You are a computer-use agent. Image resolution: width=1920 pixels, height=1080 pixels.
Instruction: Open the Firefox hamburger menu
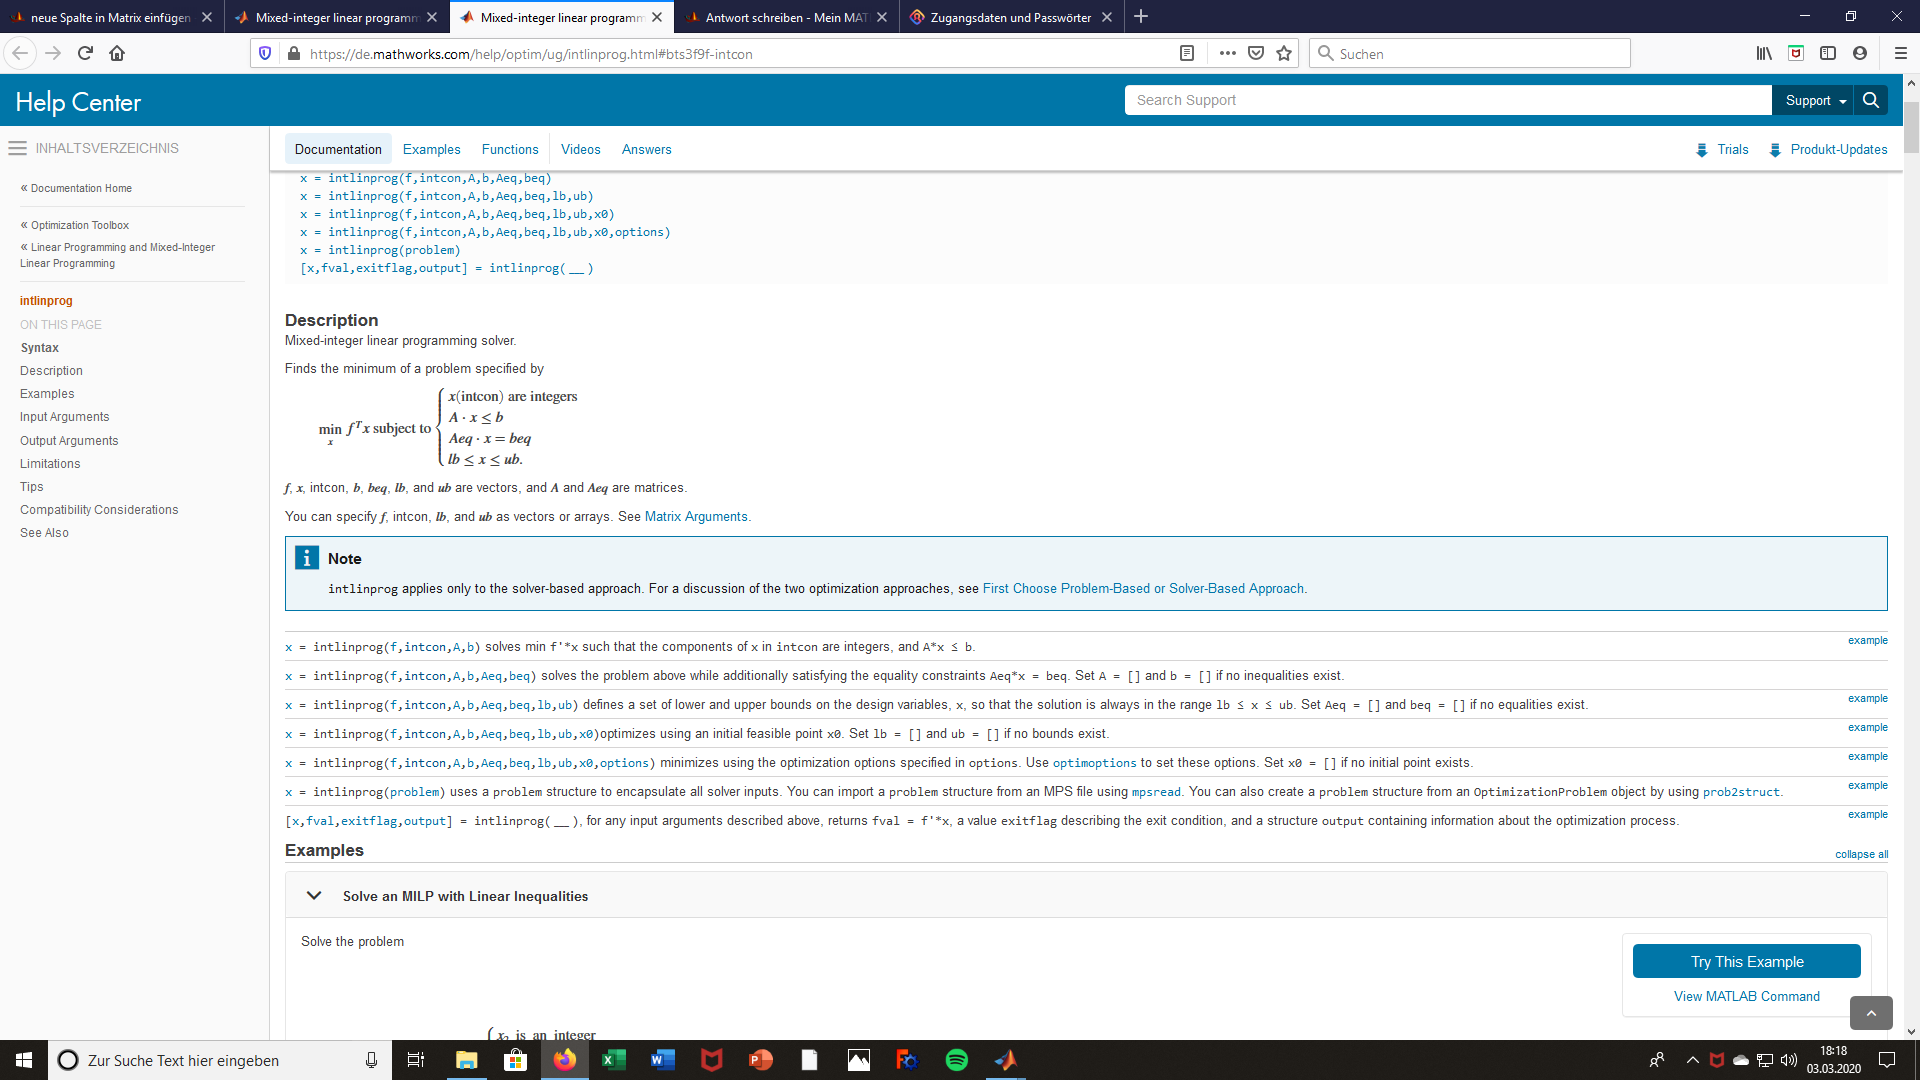coord(1900,53)
